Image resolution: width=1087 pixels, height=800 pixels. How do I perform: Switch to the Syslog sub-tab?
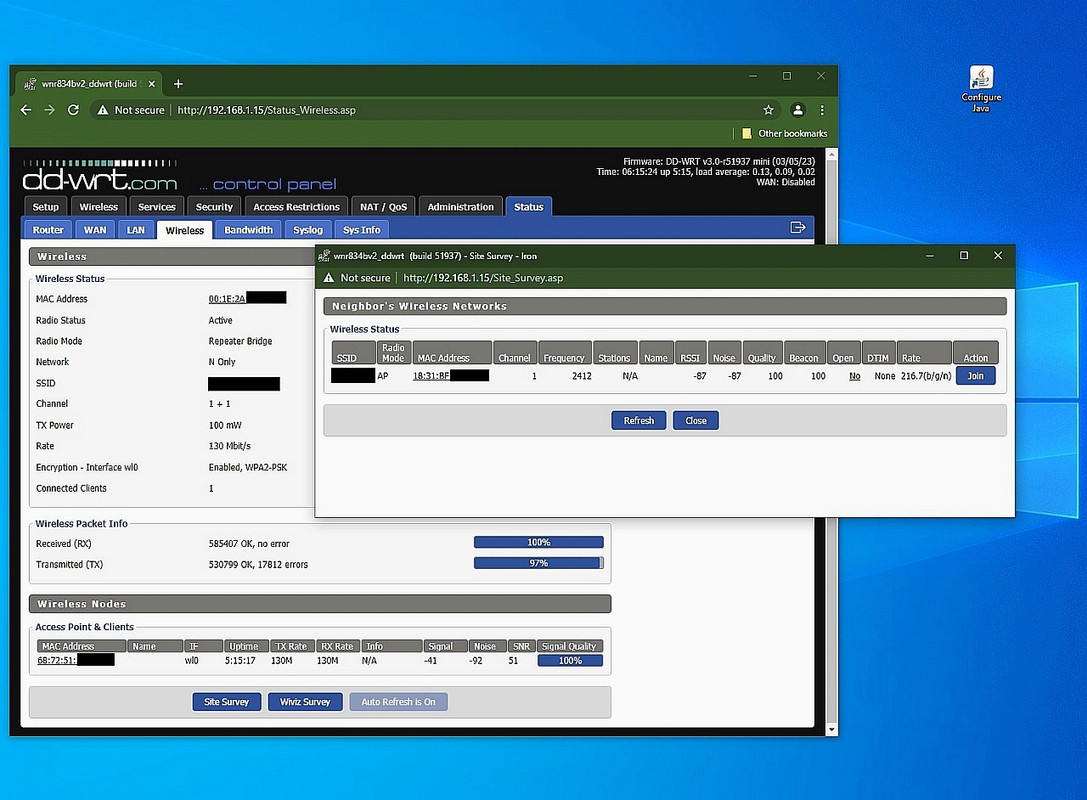point(308,229)
